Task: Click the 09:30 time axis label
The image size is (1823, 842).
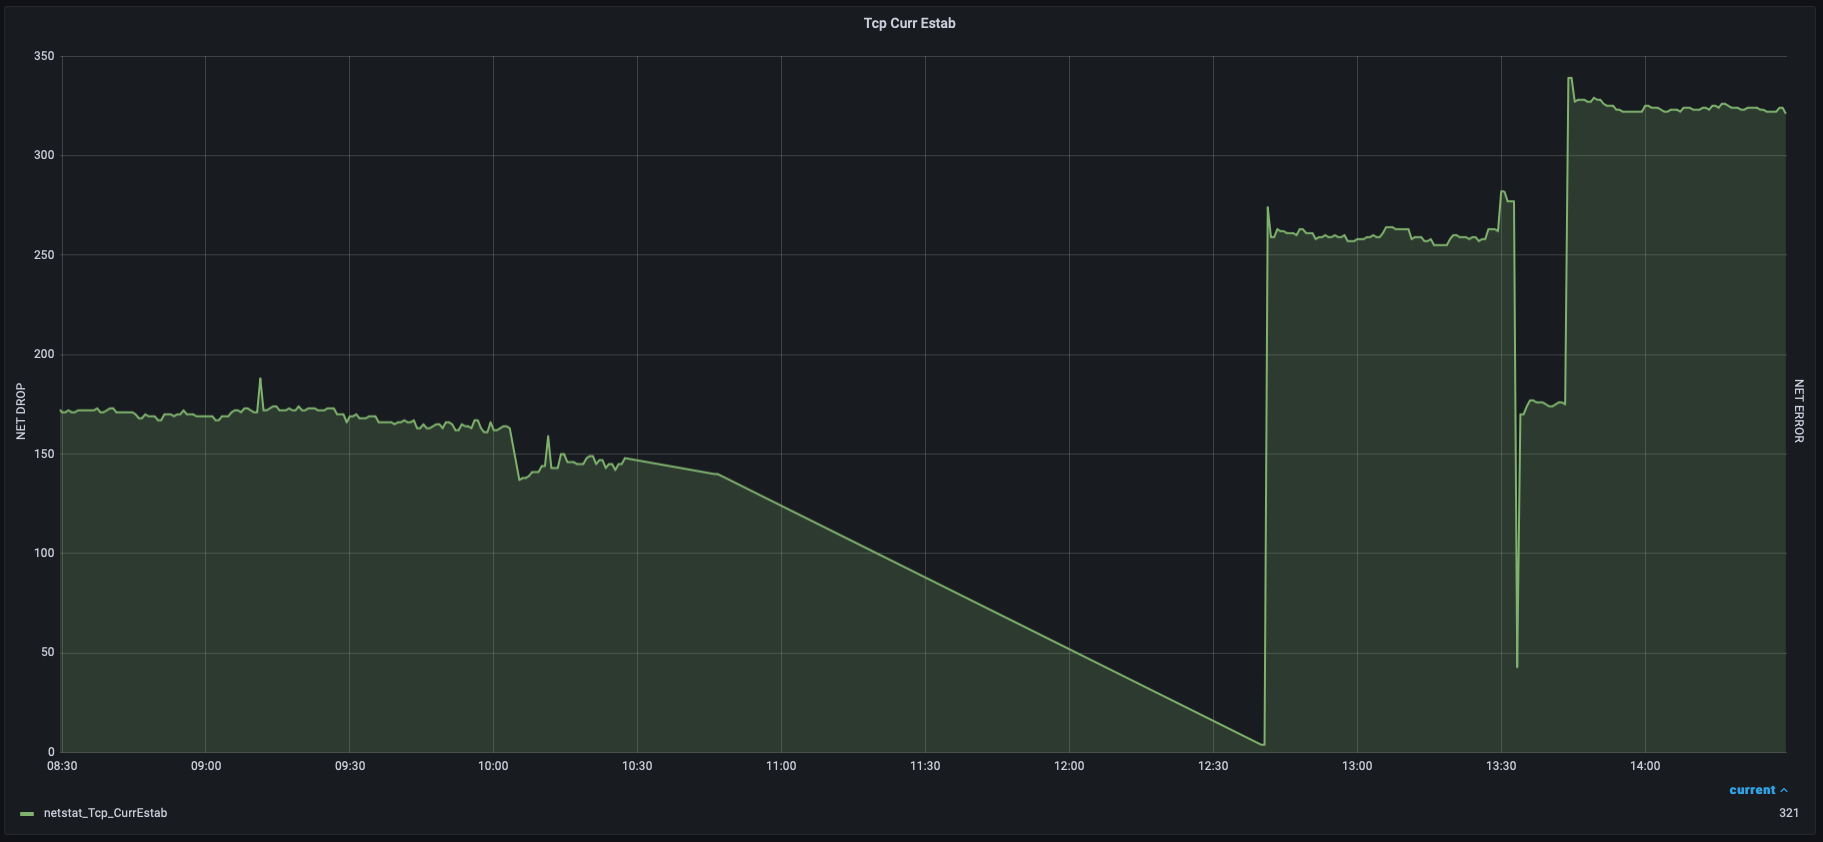Action: tap(350, 766)
